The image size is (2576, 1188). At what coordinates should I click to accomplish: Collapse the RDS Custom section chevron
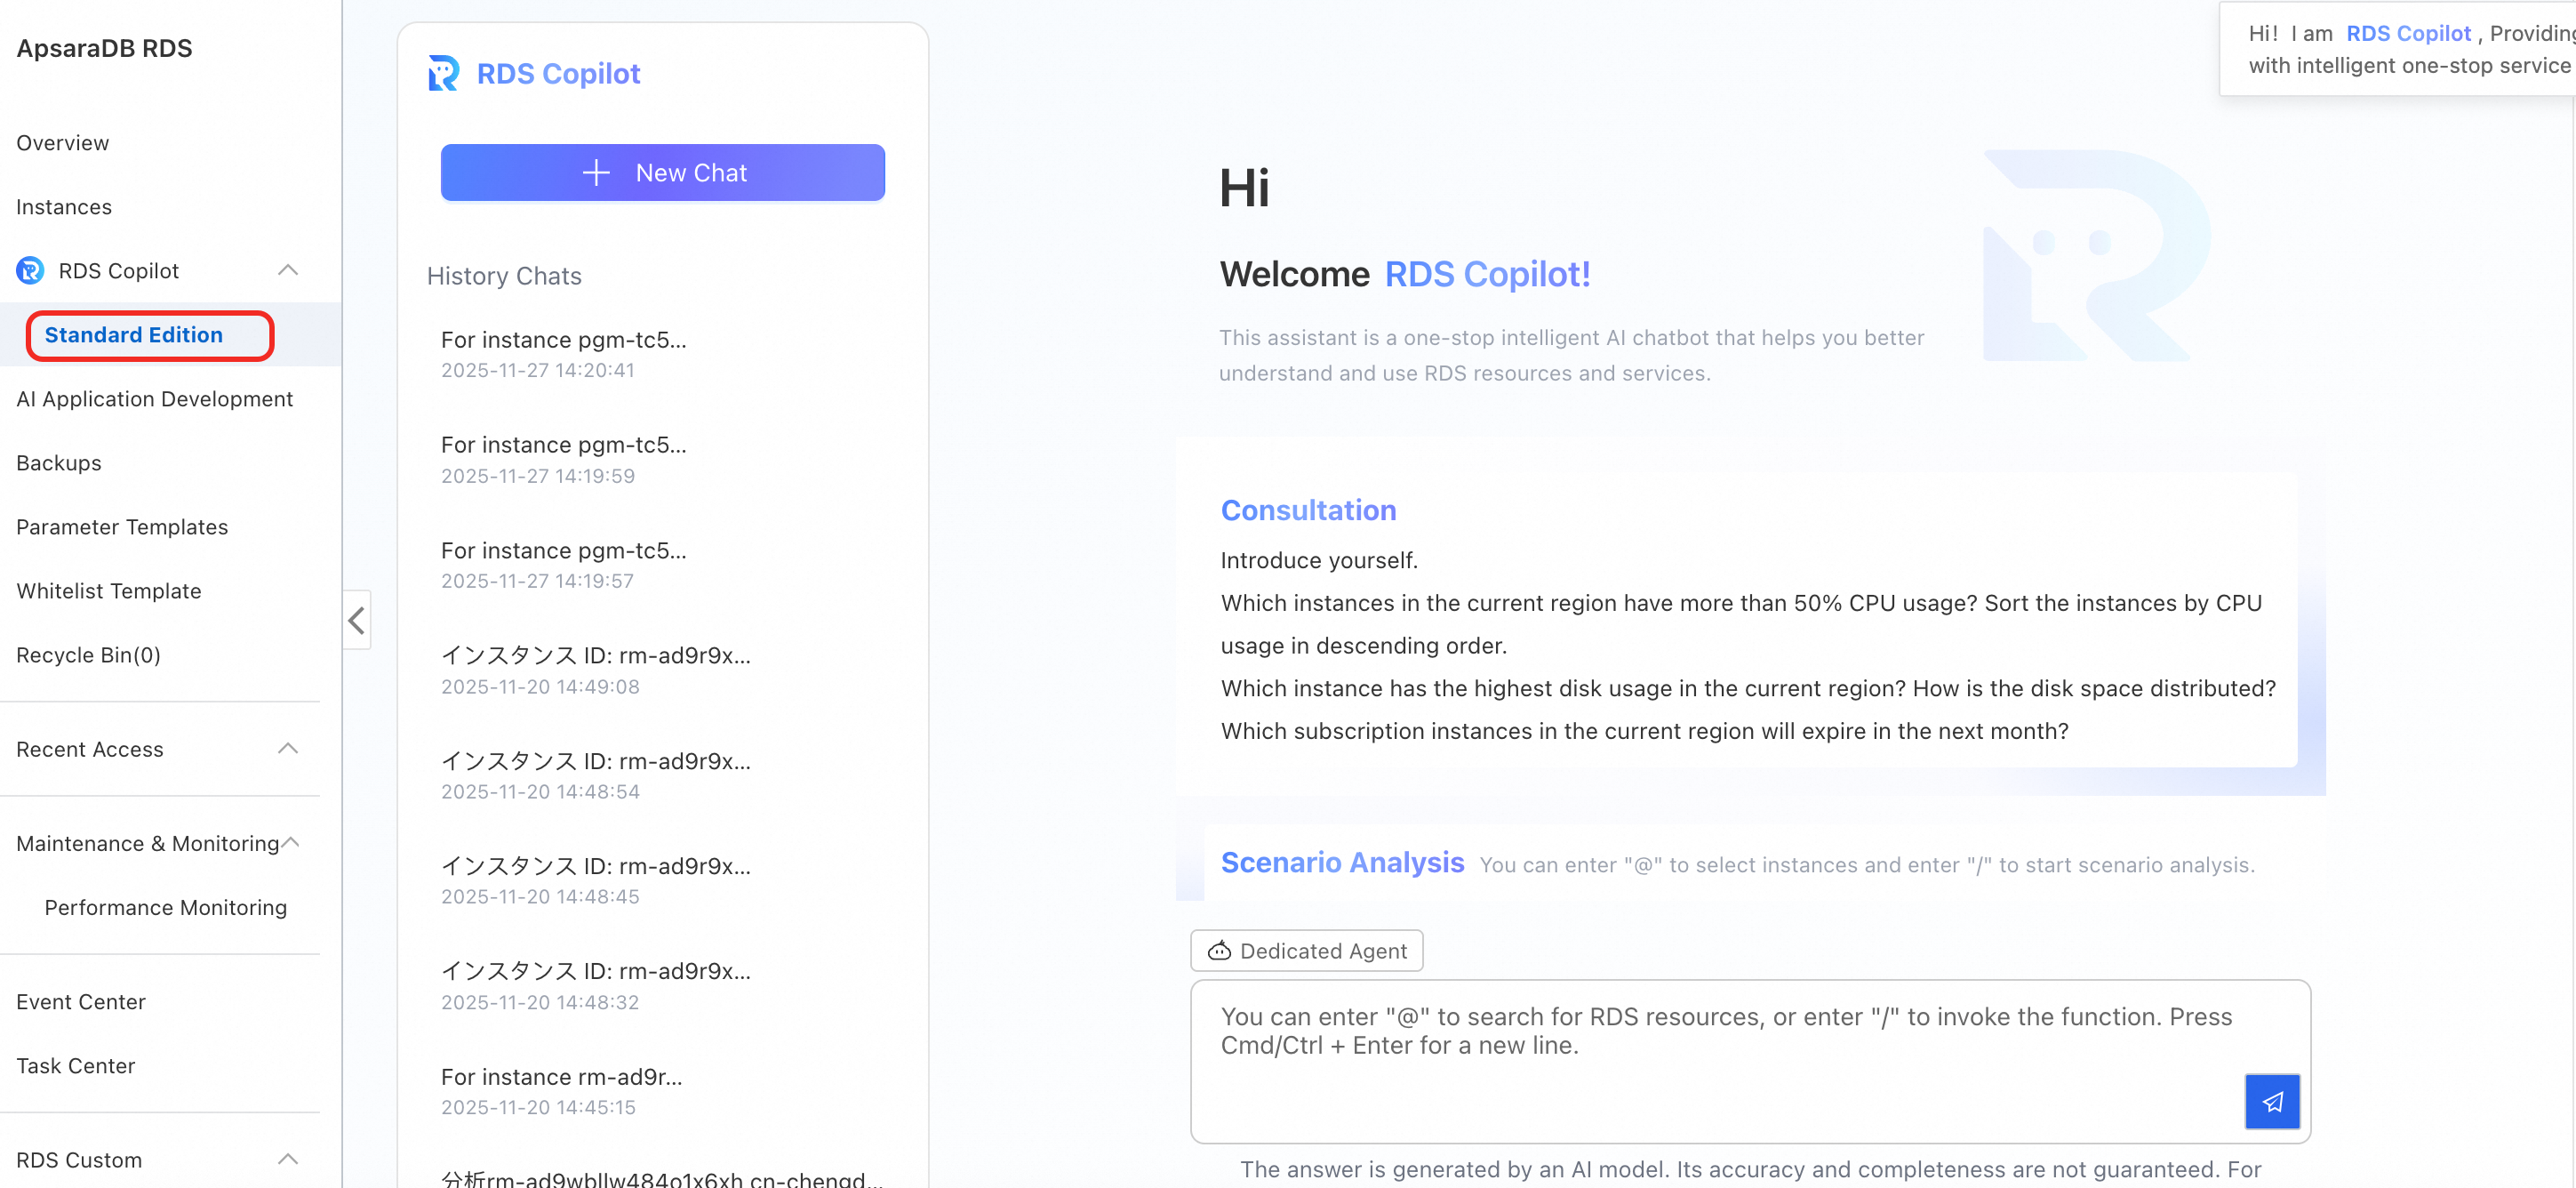288,1159
